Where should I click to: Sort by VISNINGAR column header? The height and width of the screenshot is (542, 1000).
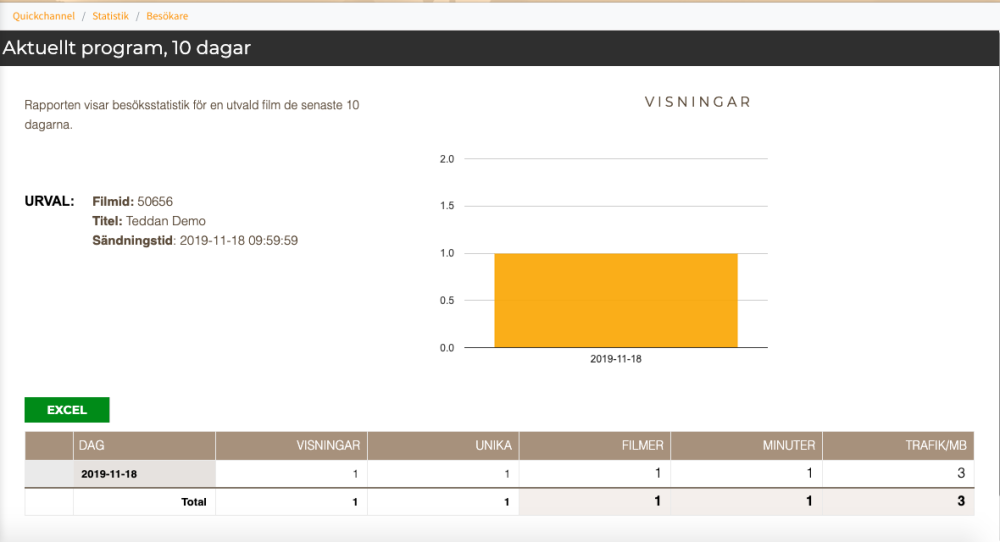tap(291, 446)
